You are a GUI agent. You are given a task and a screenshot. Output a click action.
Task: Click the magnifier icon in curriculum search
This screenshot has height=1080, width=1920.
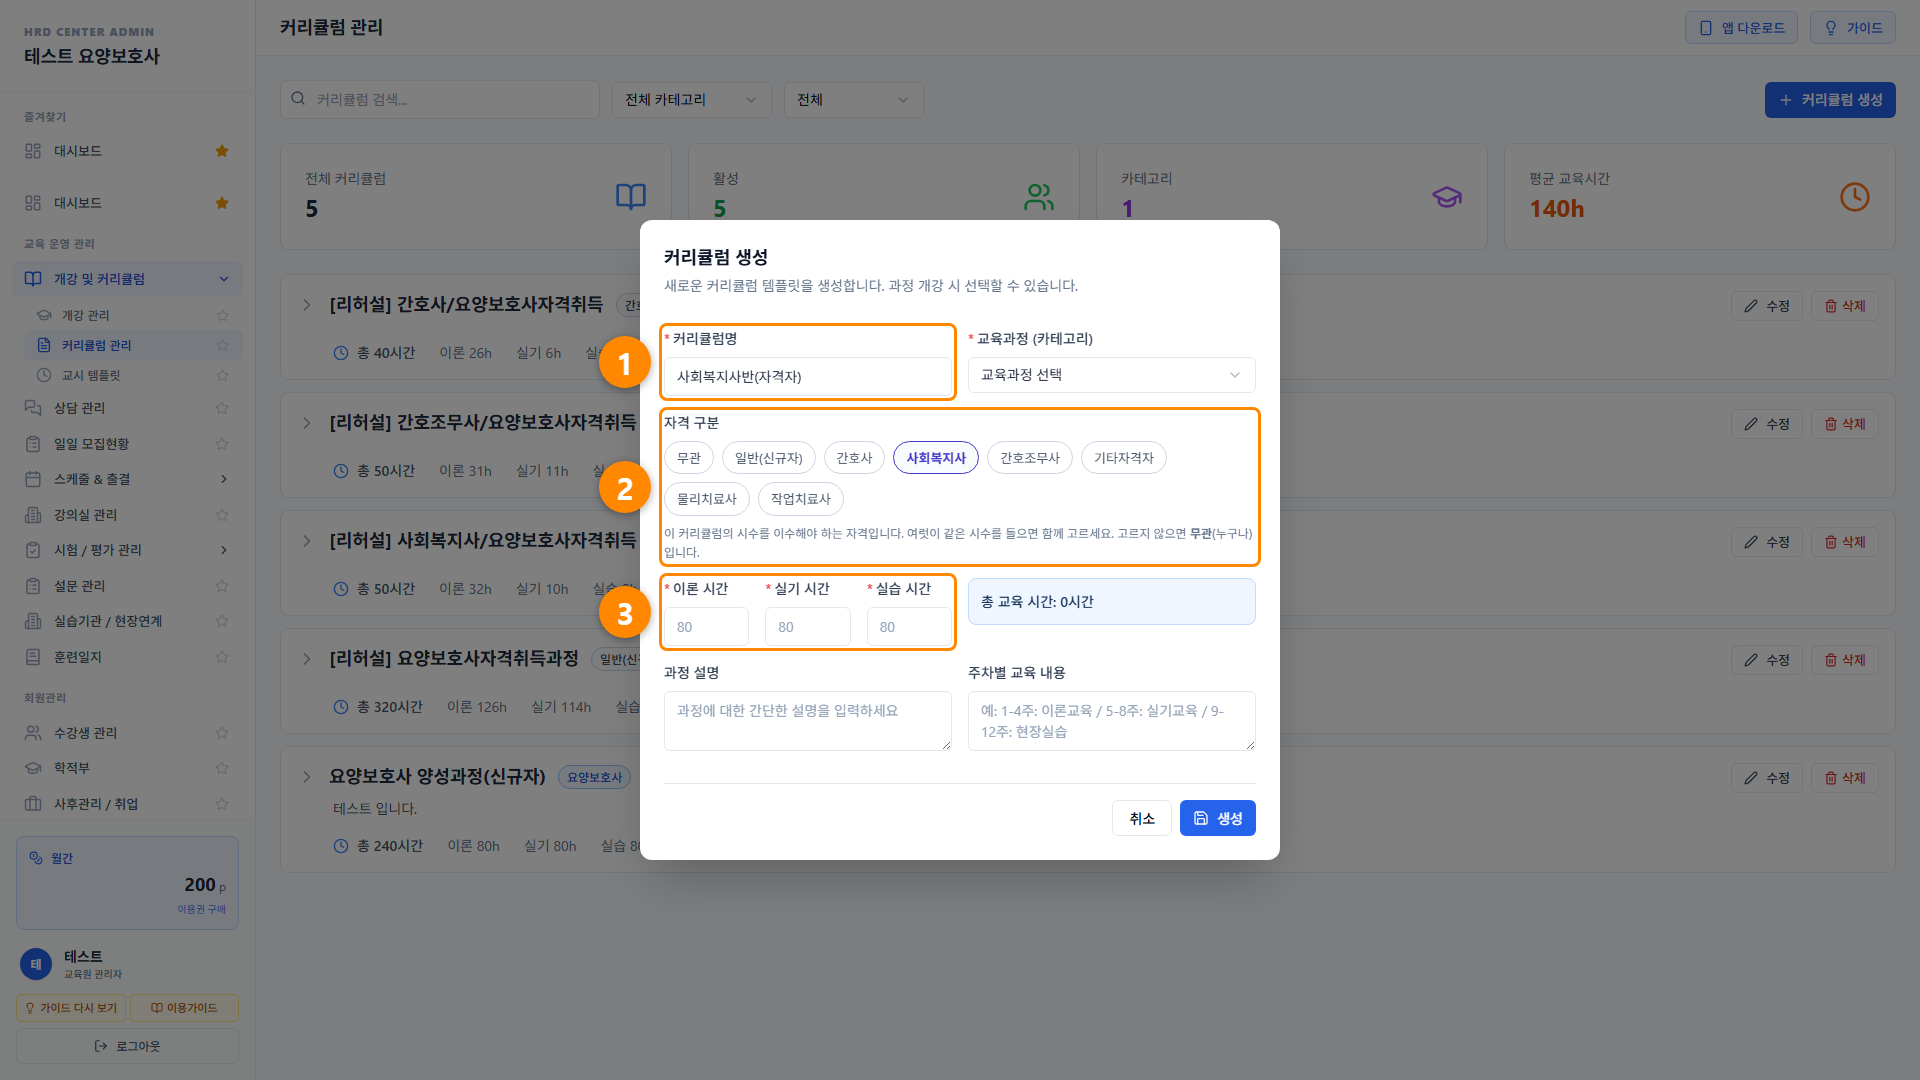(x=298, y=99)
